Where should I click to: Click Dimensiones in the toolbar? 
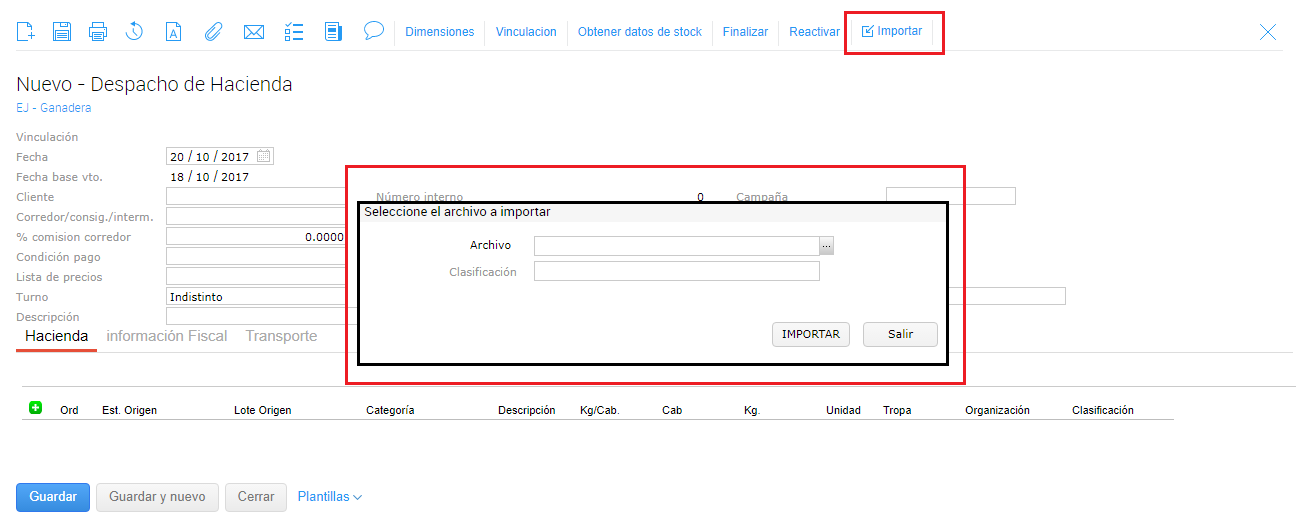coord(440,32)
